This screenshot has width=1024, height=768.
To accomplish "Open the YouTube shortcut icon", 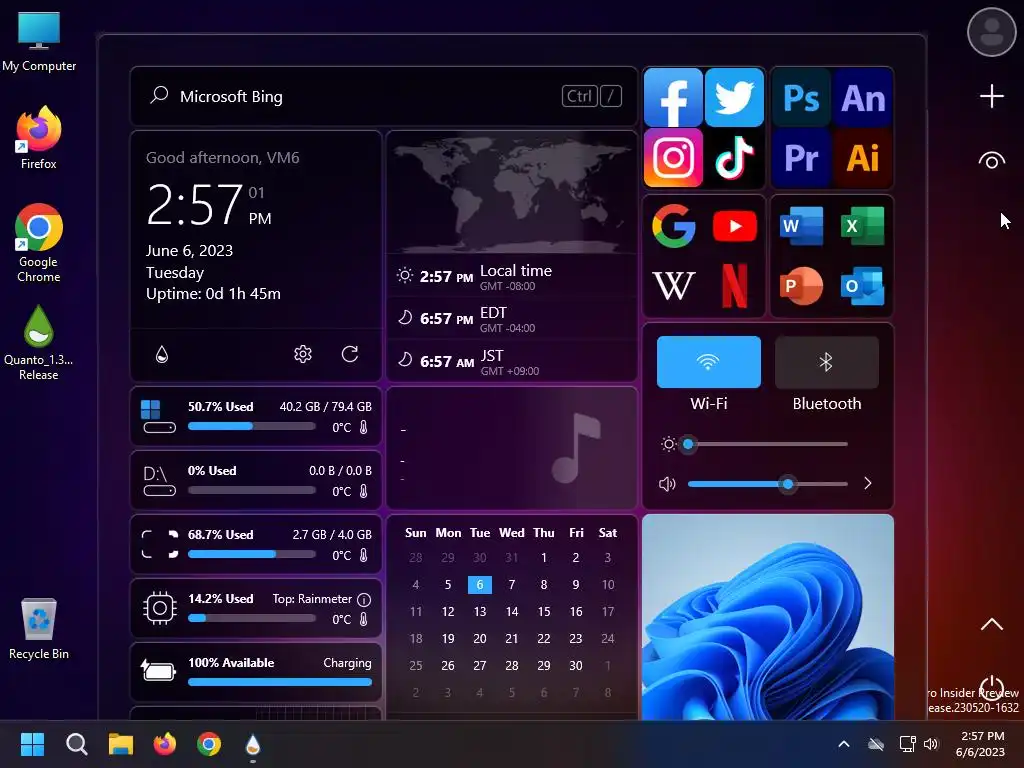I will 735,226.
